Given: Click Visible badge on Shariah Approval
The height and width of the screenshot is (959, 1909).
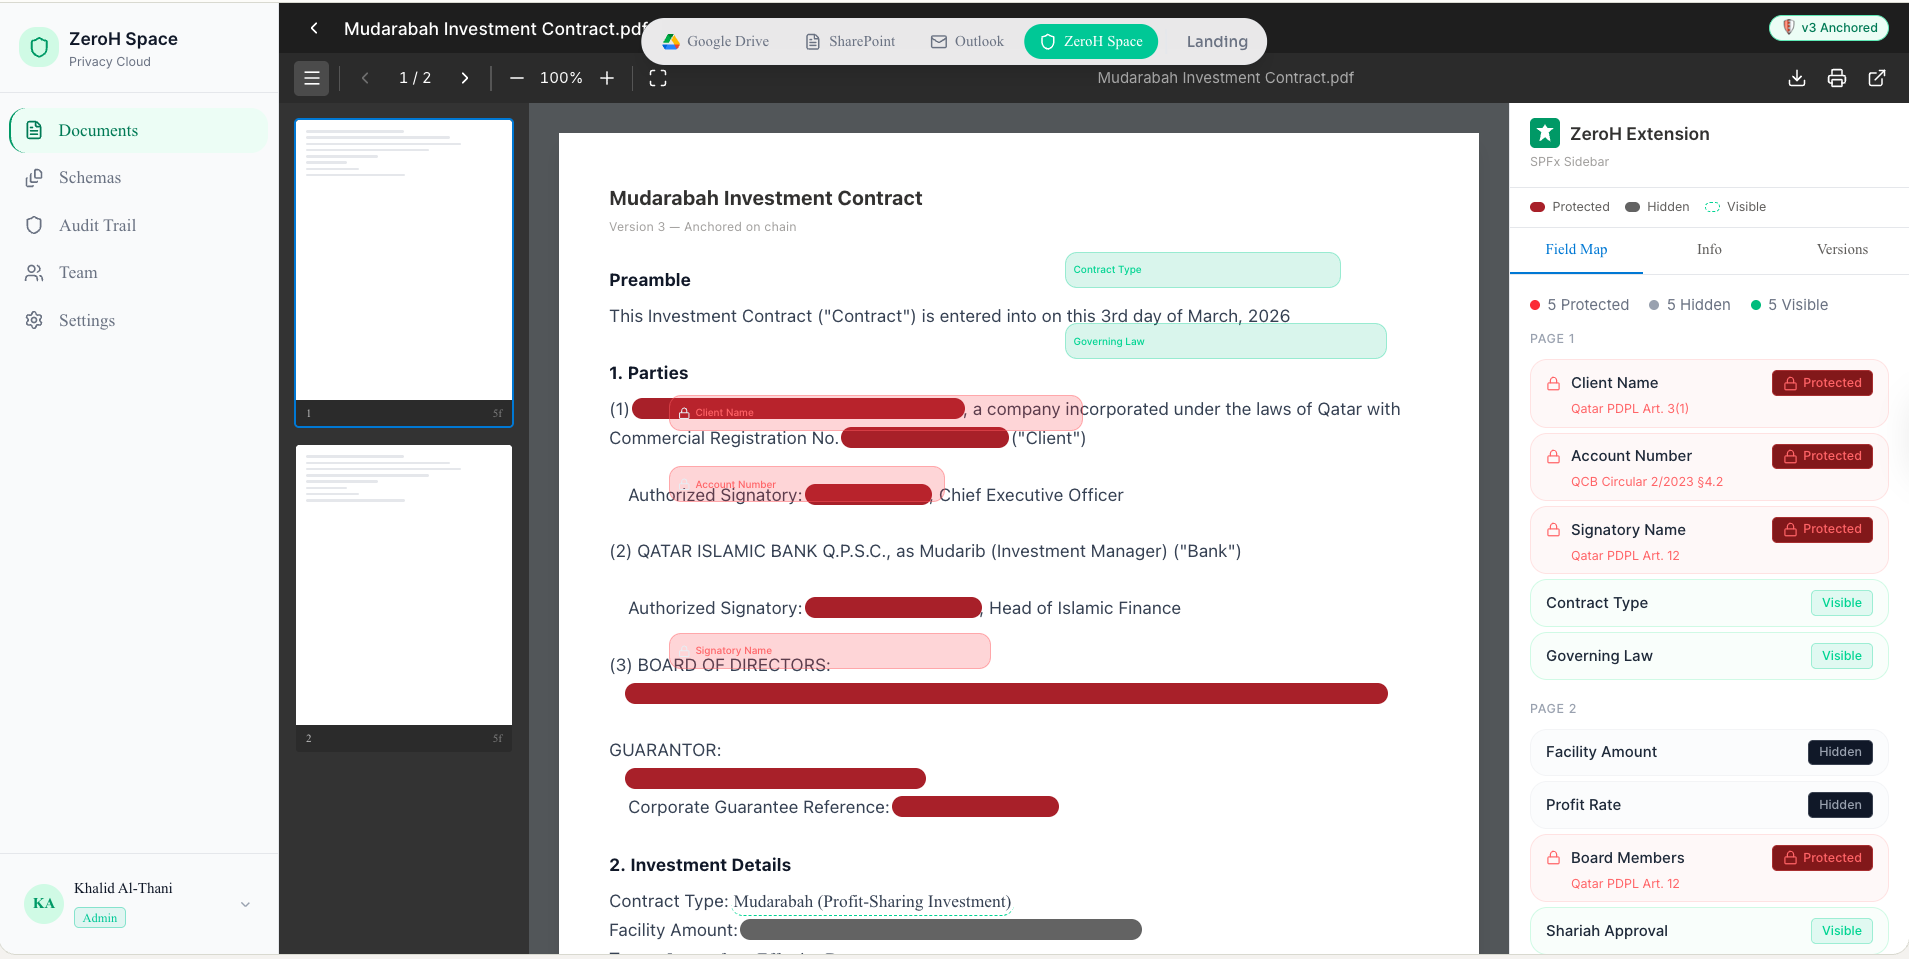Looking at the screenshot, I should tap(1841, 931).
